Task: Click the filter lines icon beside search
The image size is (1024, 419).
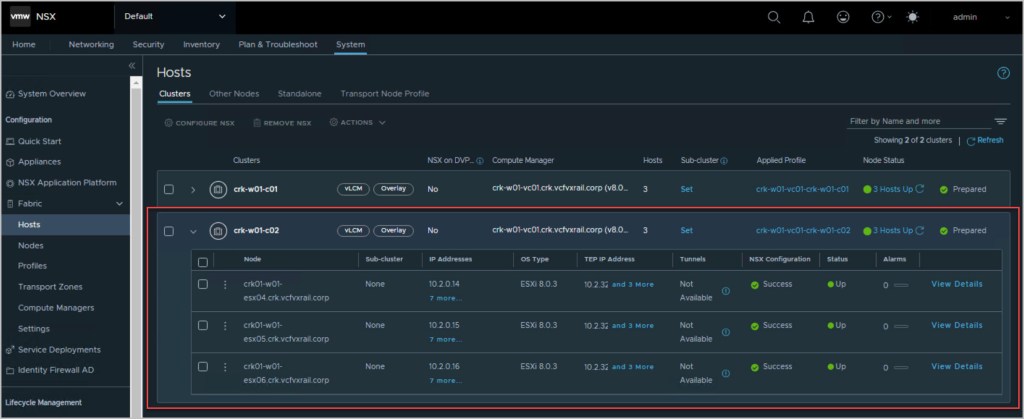Action: click(x=1000, y=121)
